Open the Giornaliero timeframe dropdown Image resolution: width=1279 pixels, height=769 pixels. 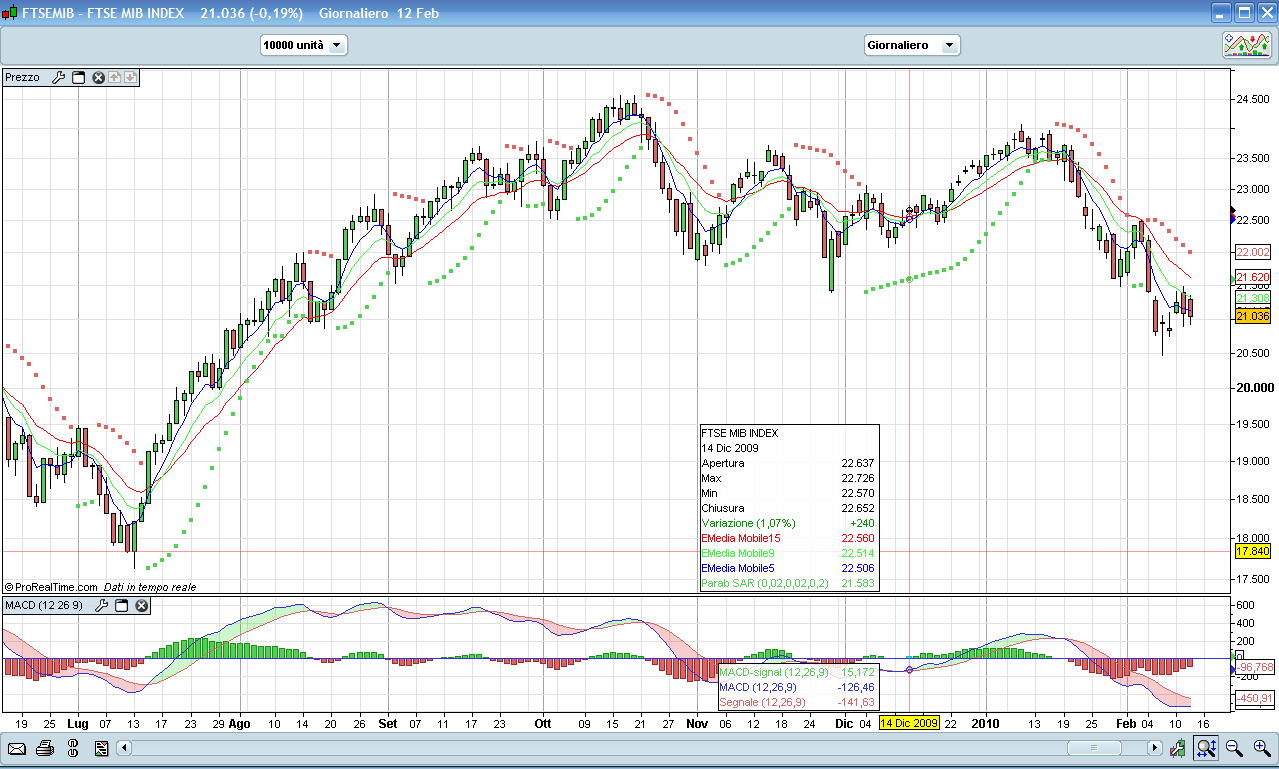coord(911,45)
